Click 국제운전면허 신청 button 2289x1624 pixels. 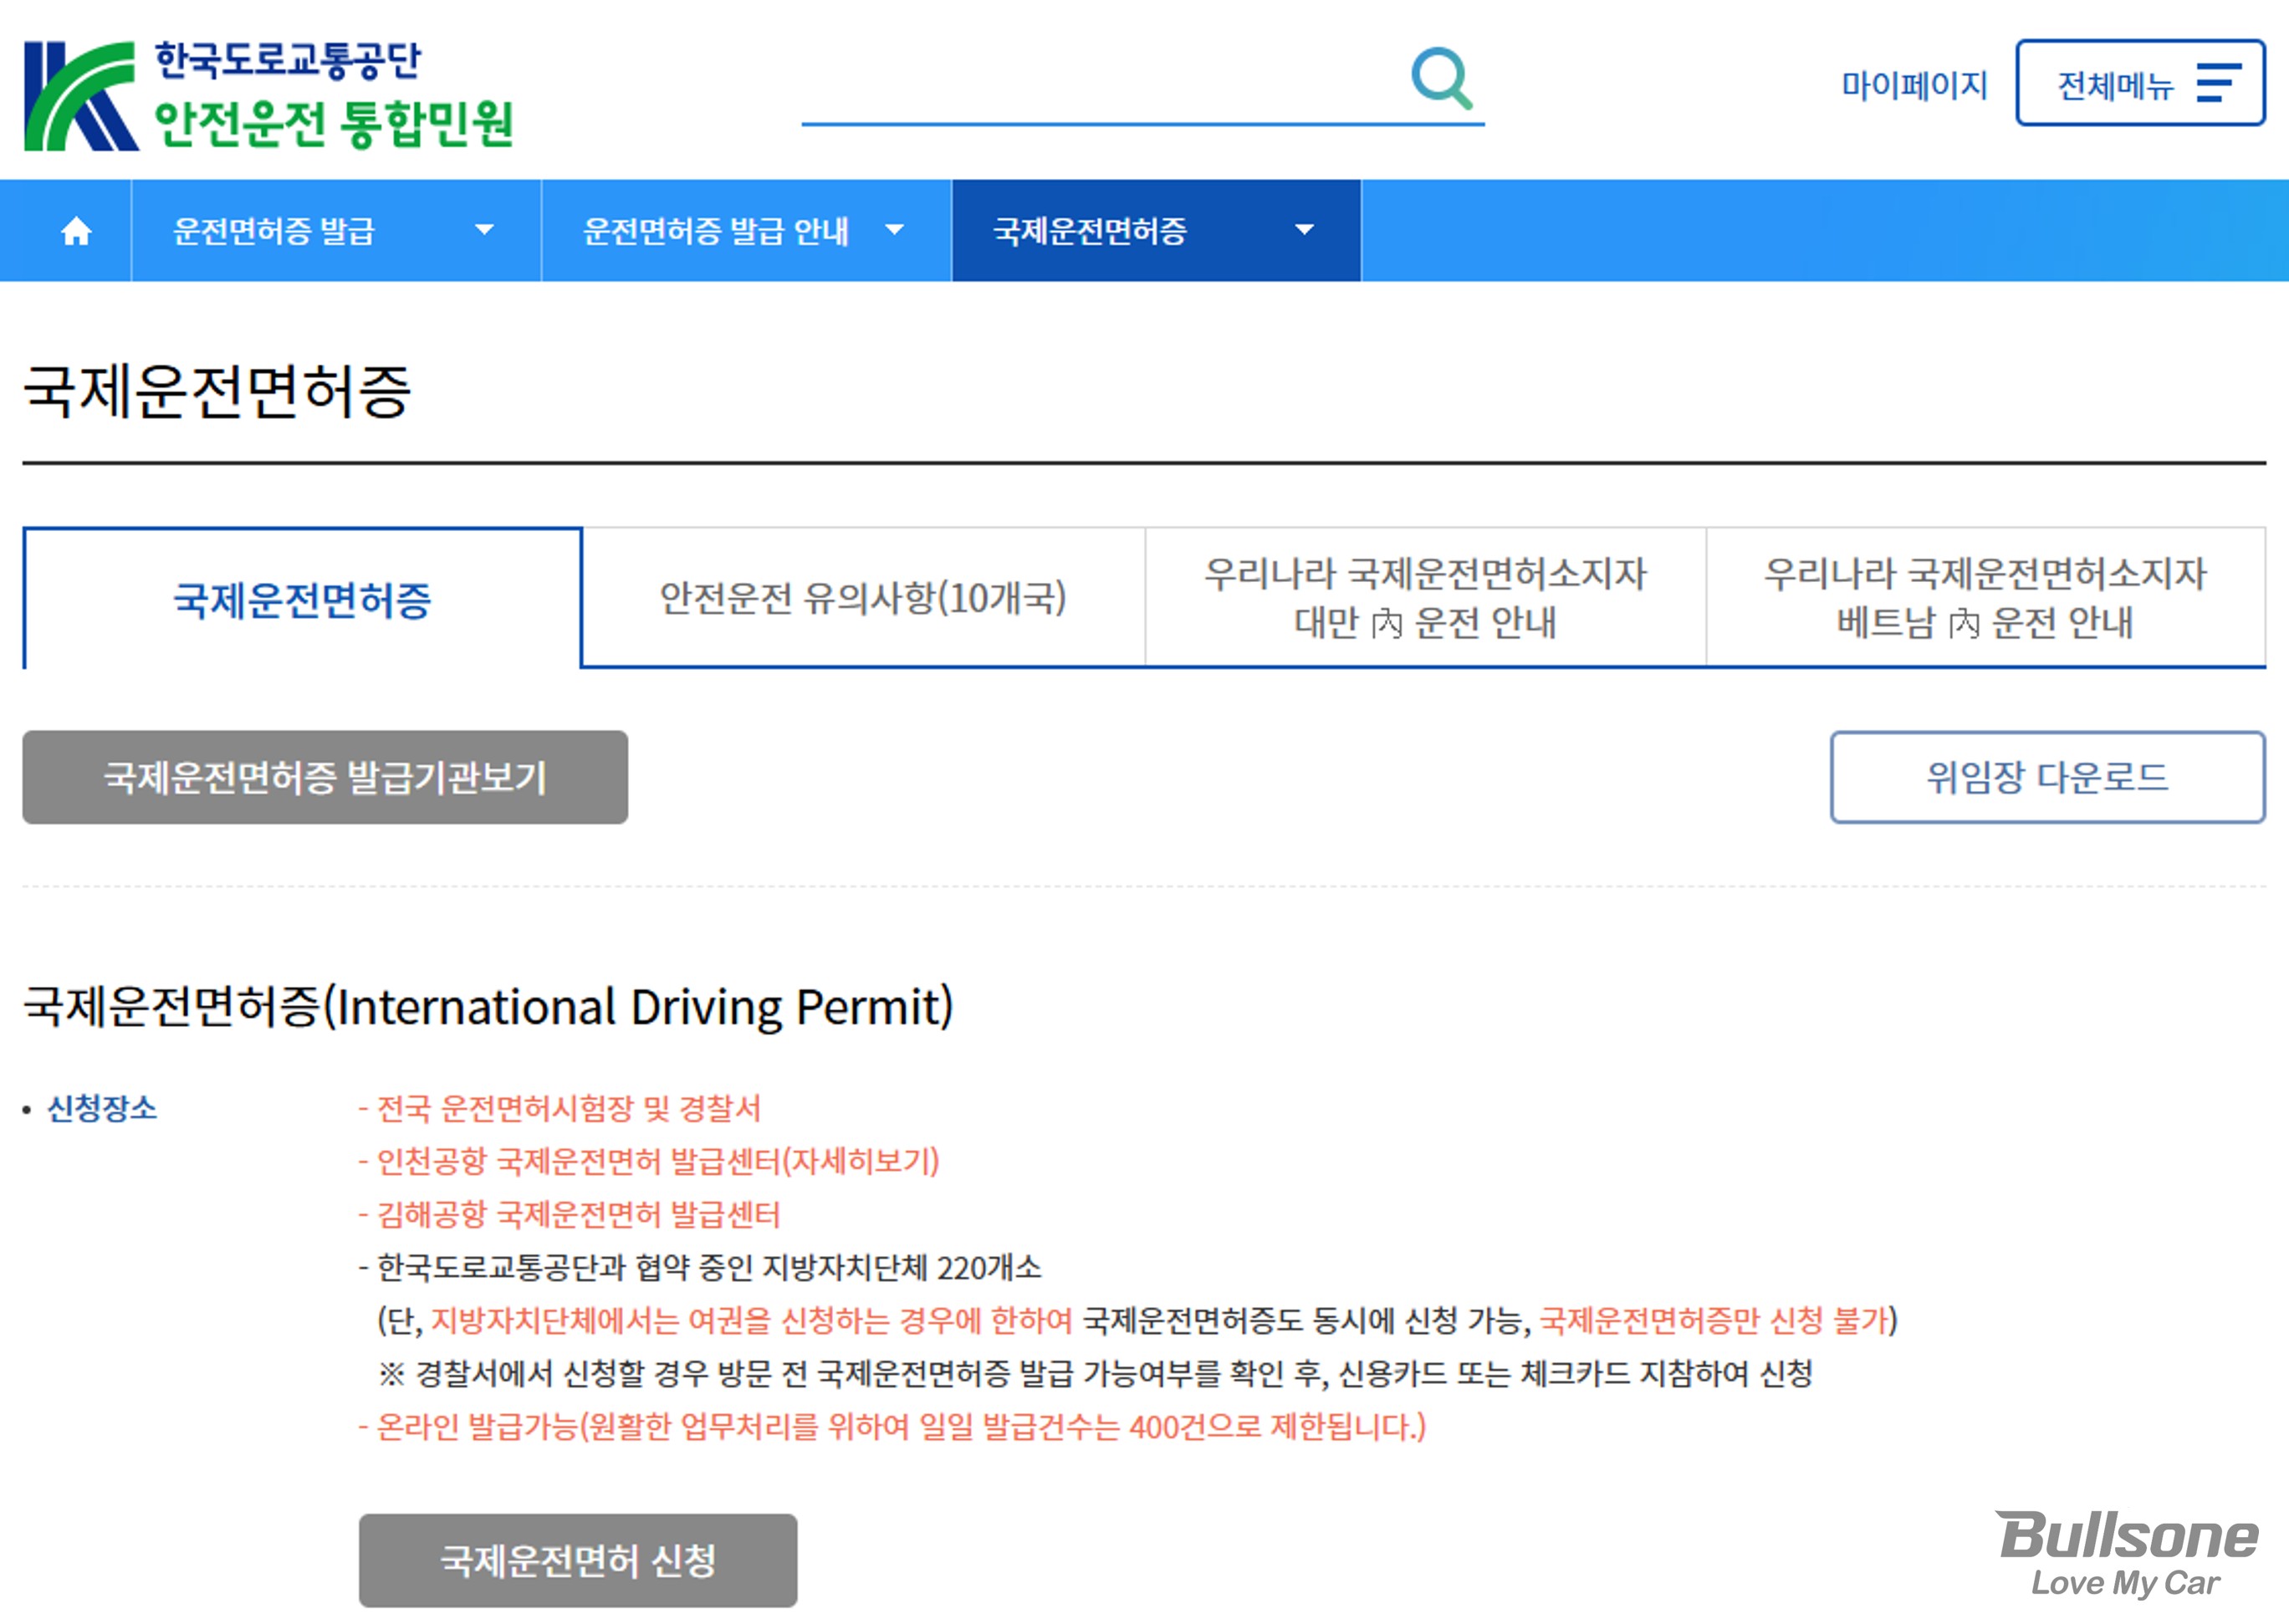click(577, 1559)
